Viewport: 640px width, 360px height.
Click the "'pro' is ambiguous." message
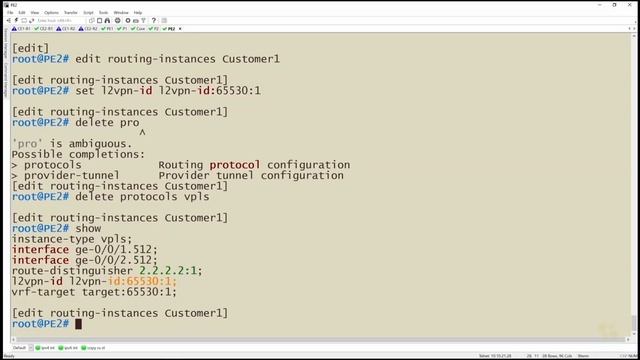[x=72, y=144]
